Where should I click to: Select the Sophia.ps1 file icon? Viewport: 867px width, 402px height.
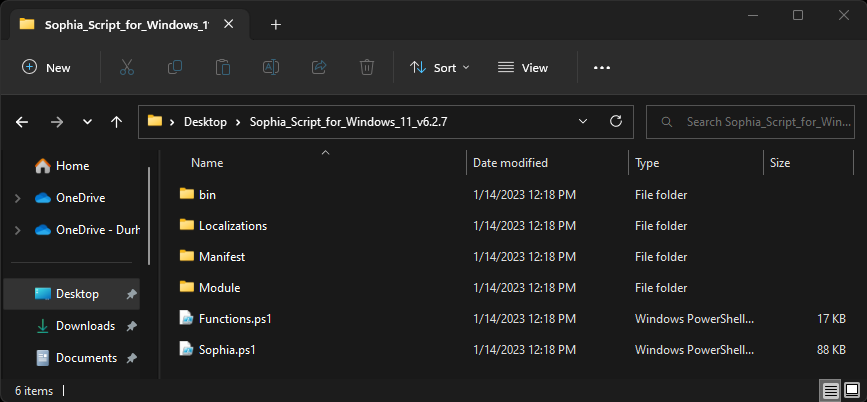point(187,349)
